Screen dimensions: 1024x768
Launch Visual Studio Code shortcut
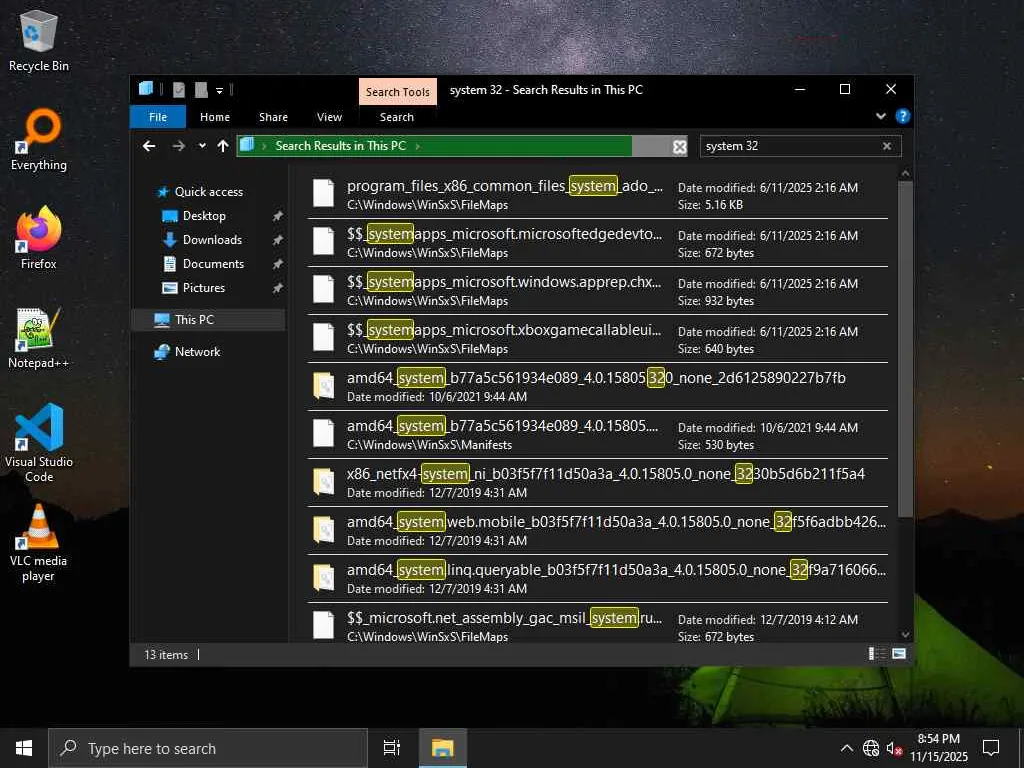tap(39, 443)
